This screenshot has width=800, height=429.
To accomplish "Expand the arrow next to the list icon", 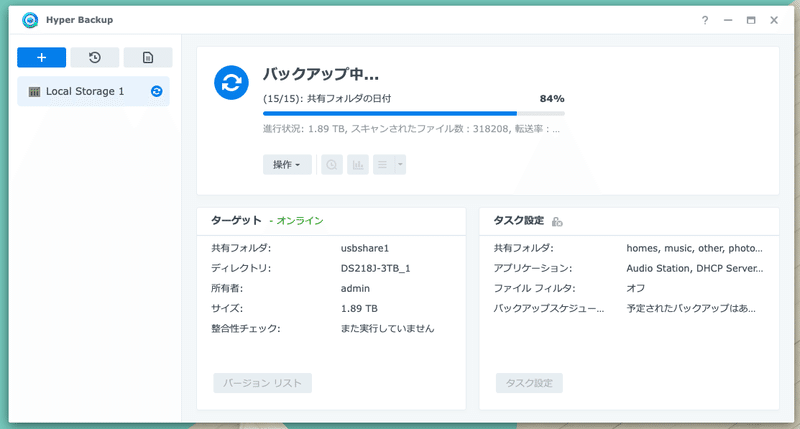I will (400, 164).
